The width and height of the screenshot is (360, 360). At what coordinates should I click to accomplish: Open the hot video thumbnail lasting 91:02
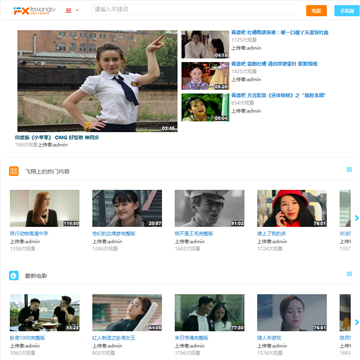(209, 208)
